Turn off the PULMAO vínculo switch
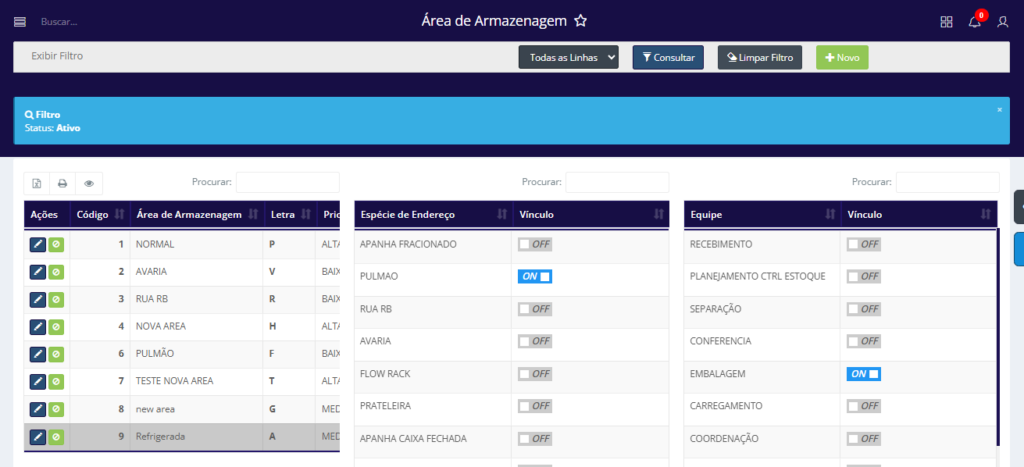This screenshot has height=467, width=1024. click(x=535, y=277)
